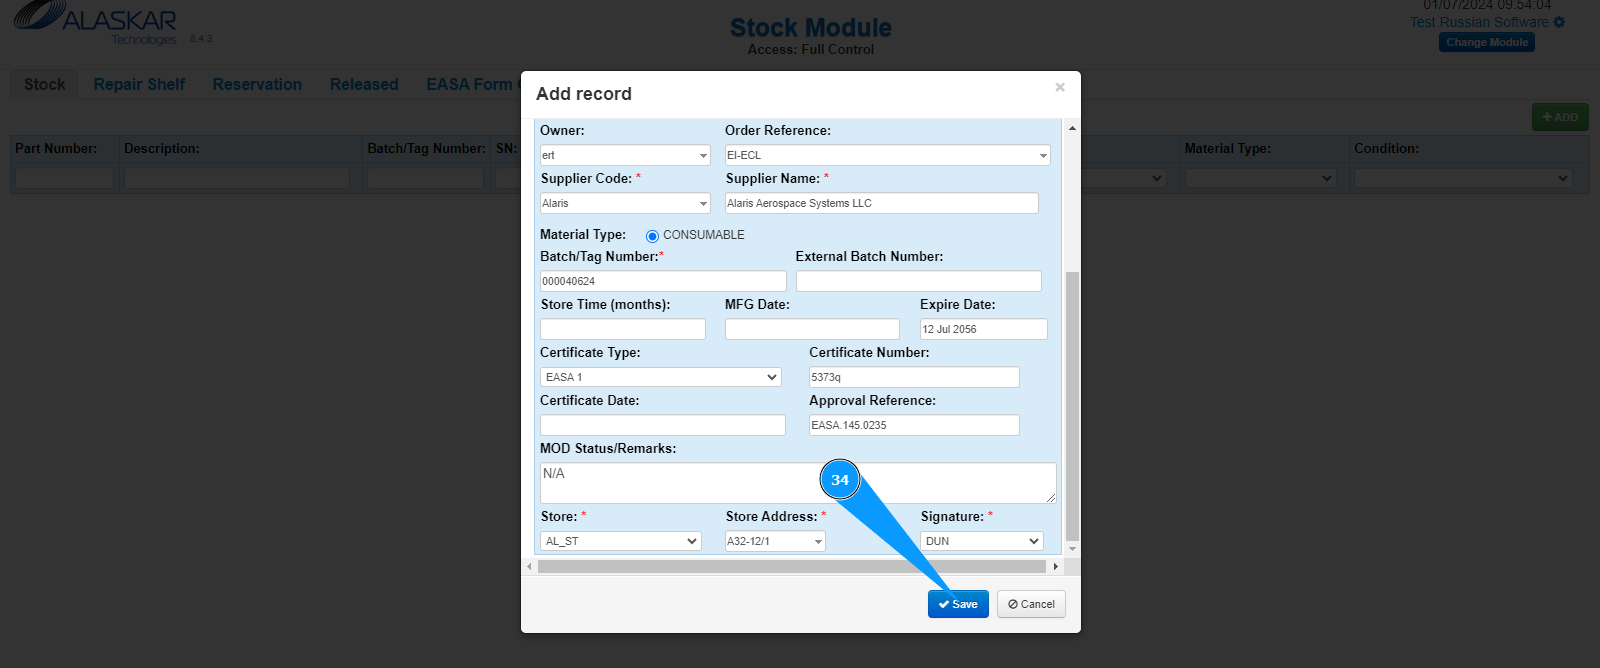1600x668 pixels.
Task: Click the Change Module button
Action: point(1487,42)
